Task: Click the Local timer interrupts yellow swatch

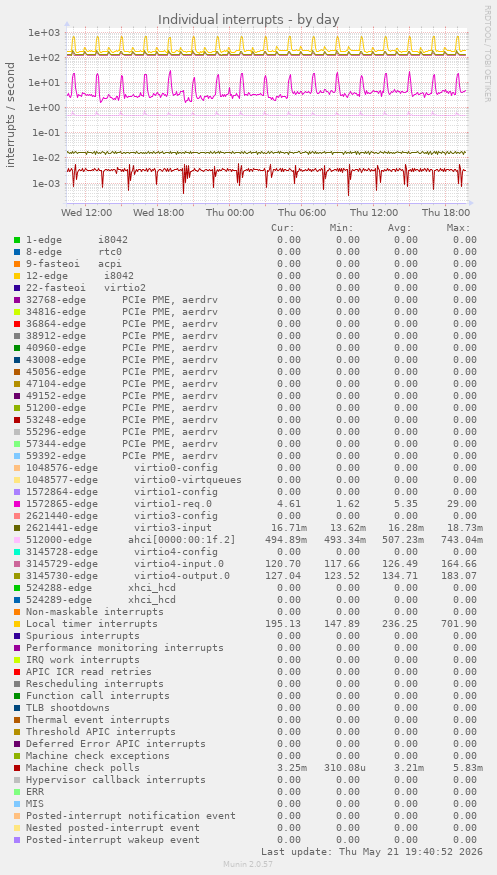Action: tap(17, 624)
